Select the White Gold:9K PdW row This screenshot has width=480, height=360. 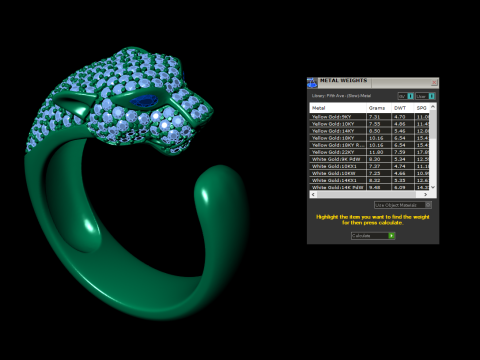pos(369,159)
